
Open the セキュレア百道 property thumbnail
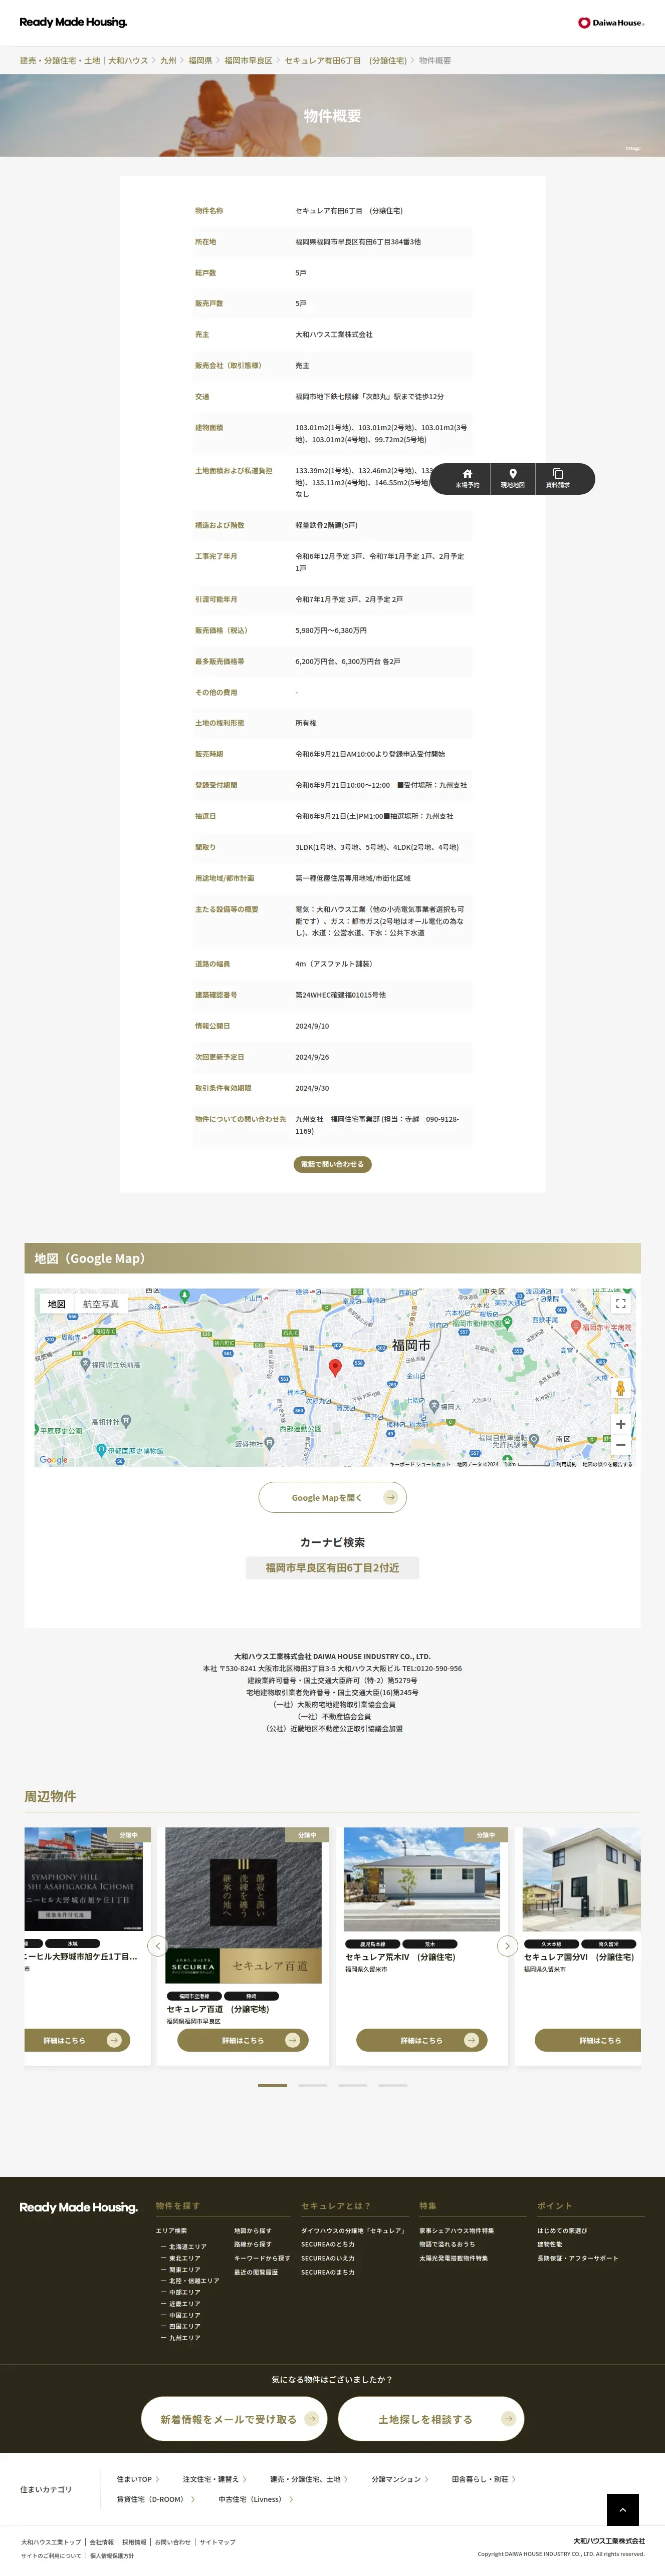pos(243,1905)
